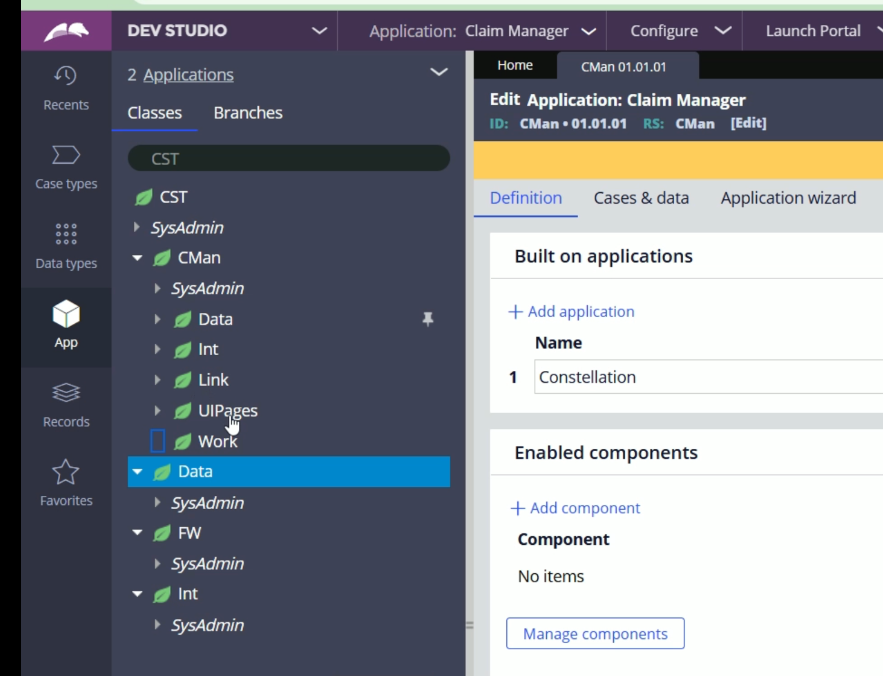This screenshot has width=883, height=676.
Task: Expand the Link class node
Action: (x=157, y=380)
